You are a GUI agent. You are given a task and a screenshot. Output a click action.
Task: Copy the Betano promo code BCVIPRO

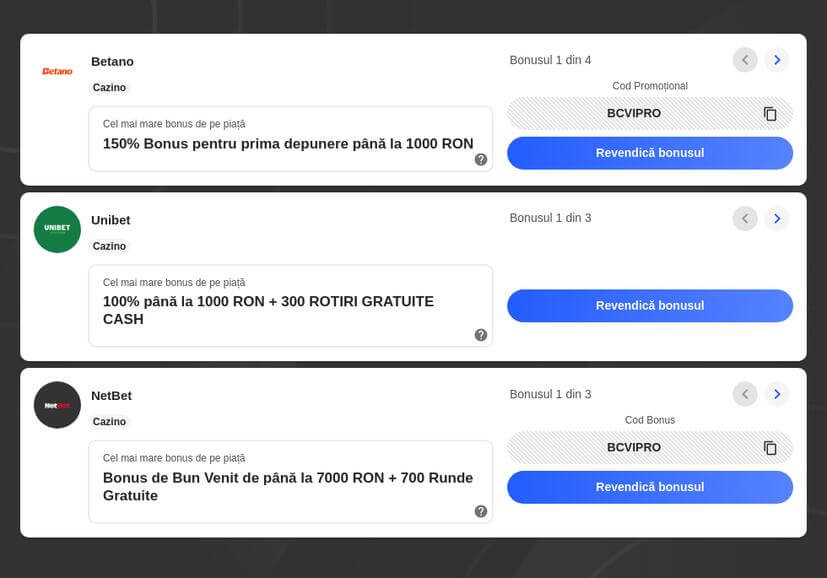[x=770, y=114]
